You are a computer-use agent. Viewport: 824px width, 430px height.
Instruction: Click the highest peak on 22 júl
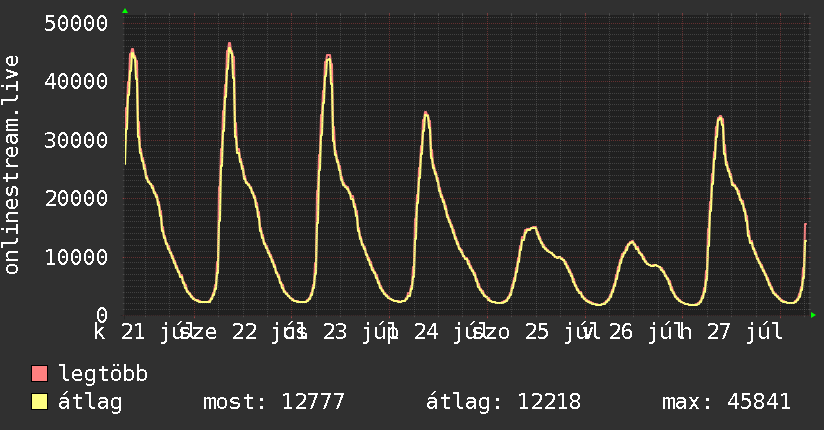[229, 45]
